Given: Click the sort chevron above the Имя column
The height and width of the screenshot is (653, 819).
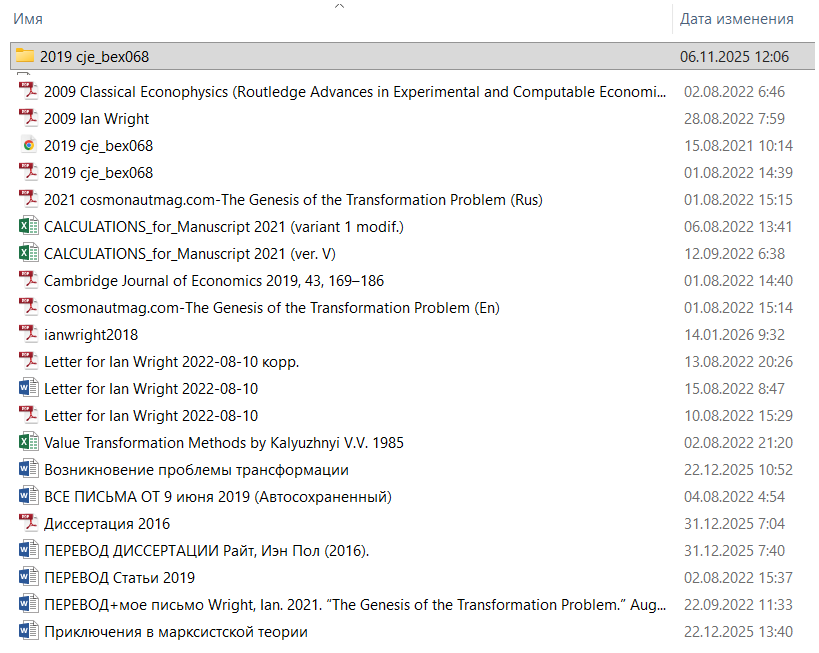Looking at the screenshot, I should 339,6.
